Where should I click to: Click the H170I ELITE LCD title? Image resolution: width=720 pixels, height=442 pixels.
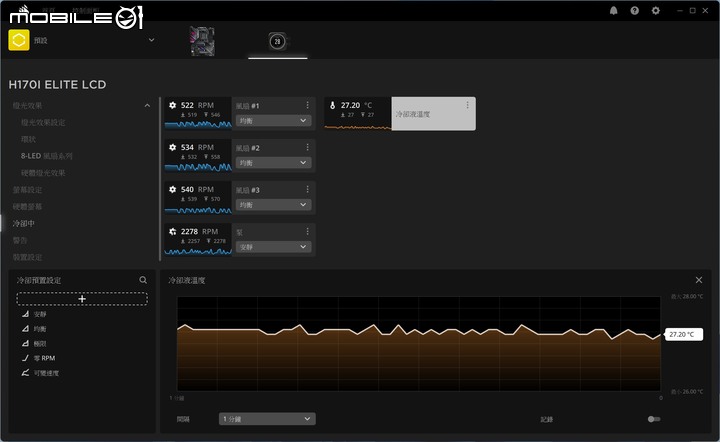click(57, 84)
